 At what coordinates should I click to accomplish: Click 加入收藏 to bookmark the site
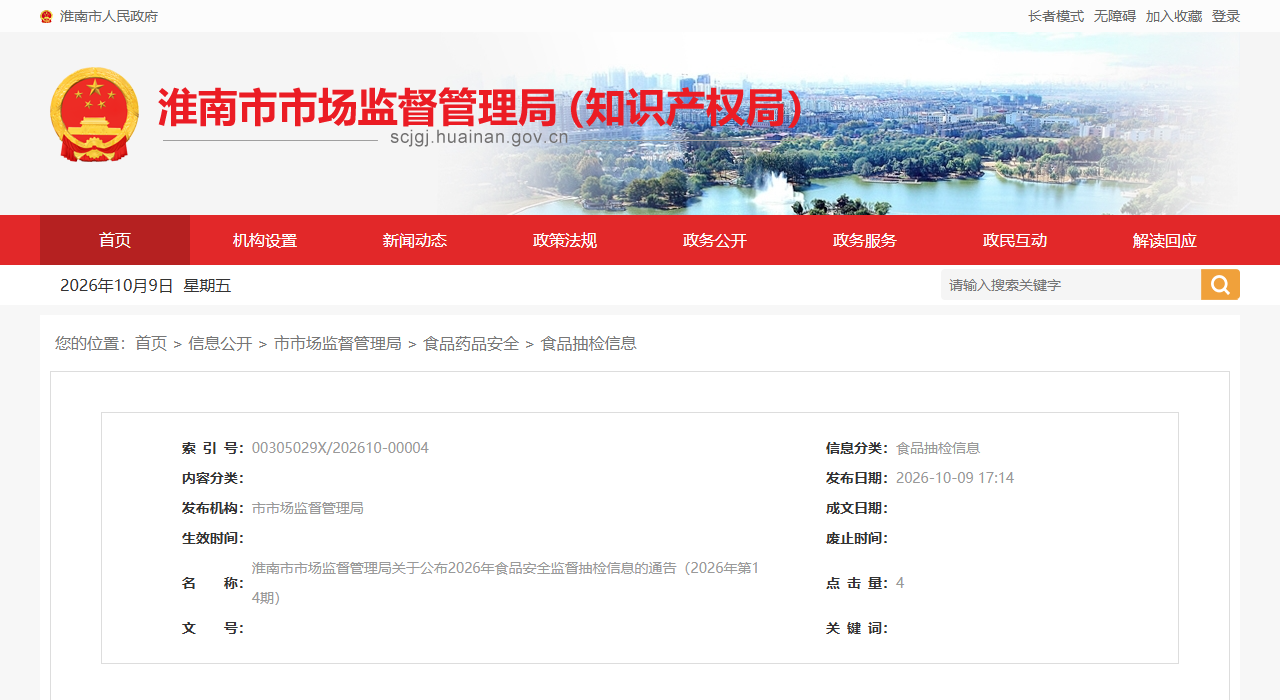click(x=1174, y=17)
